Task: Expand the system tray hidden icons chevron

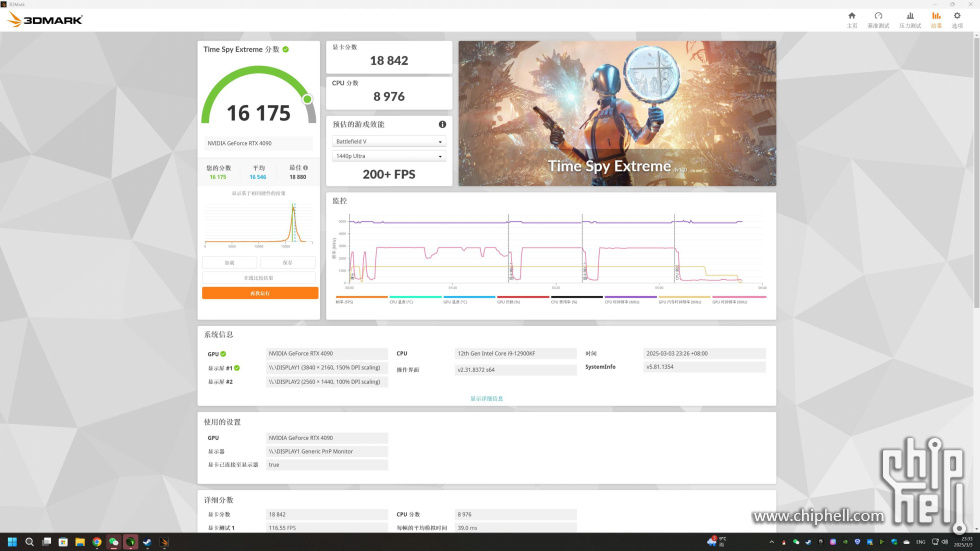Action: pos(771,542)
